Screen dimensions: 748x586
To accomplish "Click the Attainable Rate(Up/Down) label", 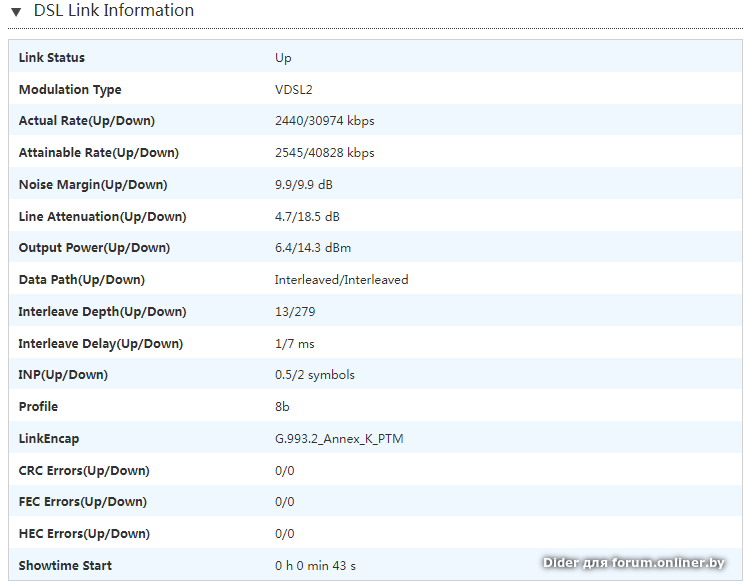I will [98, 153].
